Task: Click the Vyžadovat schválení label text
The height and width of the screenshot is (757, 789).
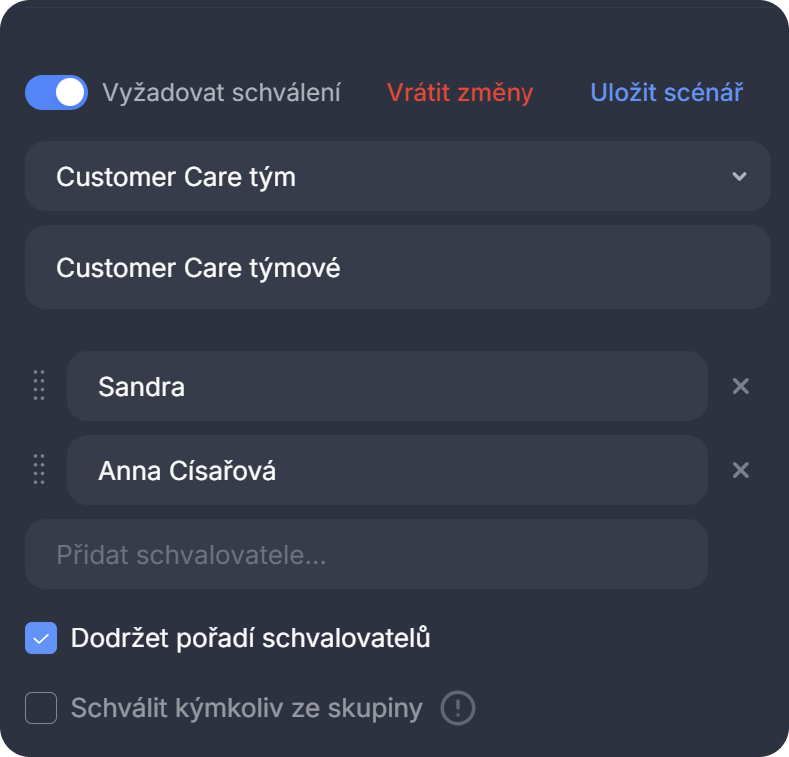Action: (221, 93)
